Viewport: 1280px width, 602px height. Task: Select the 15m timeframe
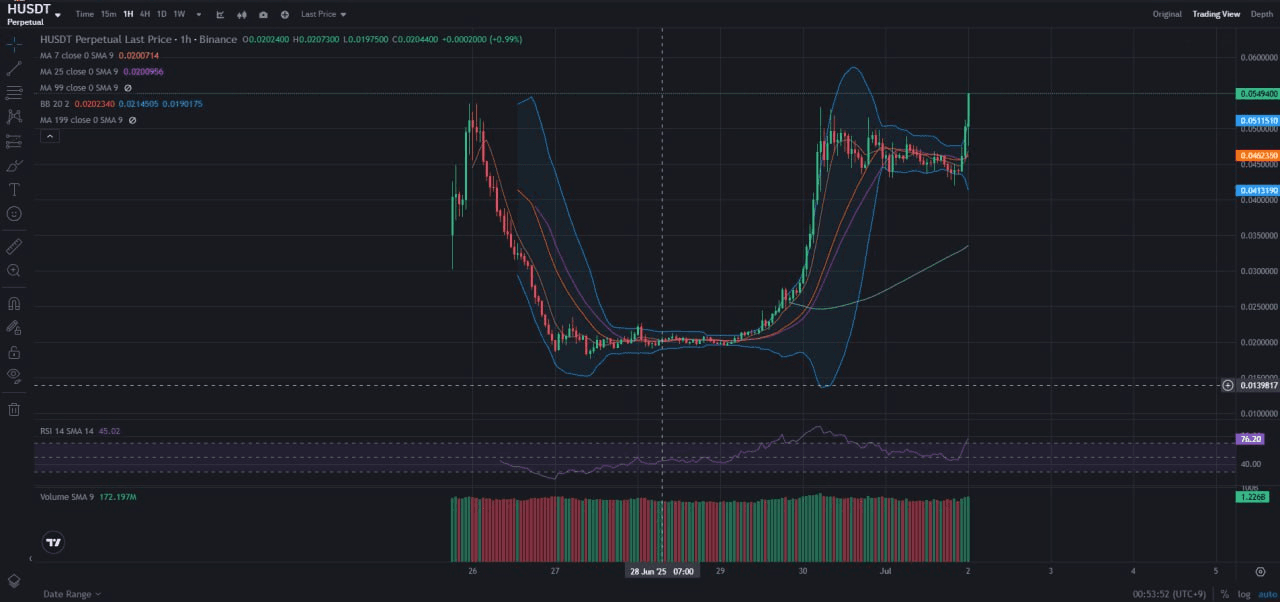108,14
